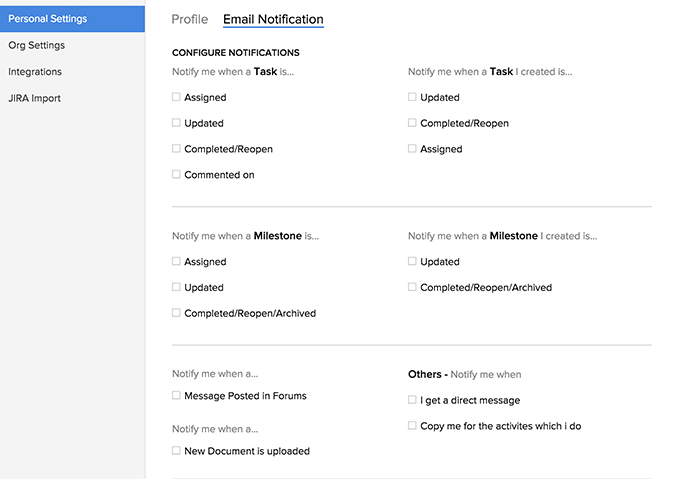Enable I get a direct message

tap(412, 400)
